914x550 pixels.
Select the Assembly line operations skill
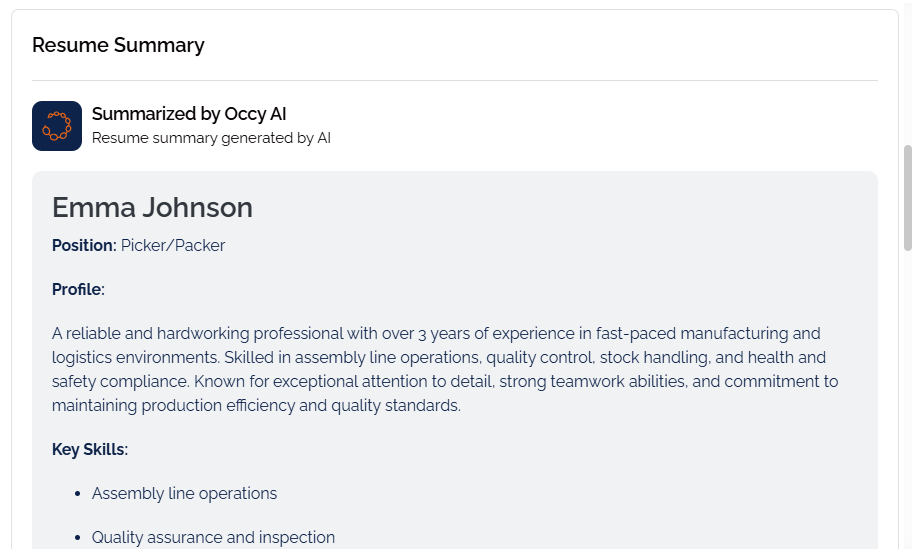click(184, 494)
